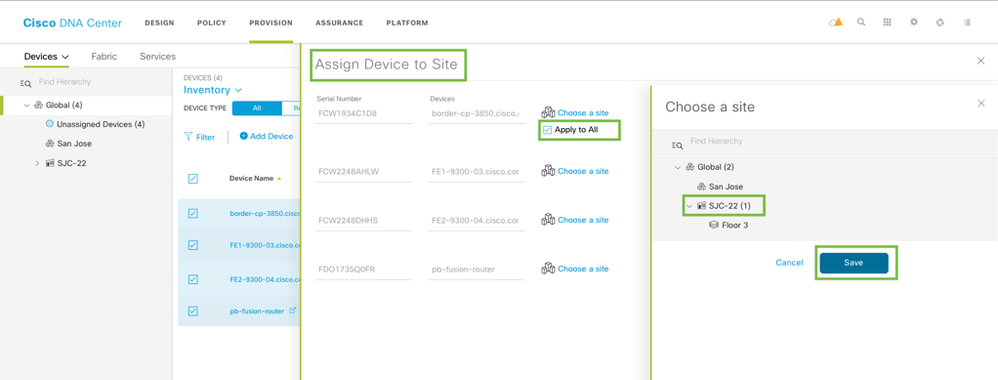This screenshot has height=380, width=998.
Task: Open the Cisco DNA Center home logo
Action: (73, 24)
